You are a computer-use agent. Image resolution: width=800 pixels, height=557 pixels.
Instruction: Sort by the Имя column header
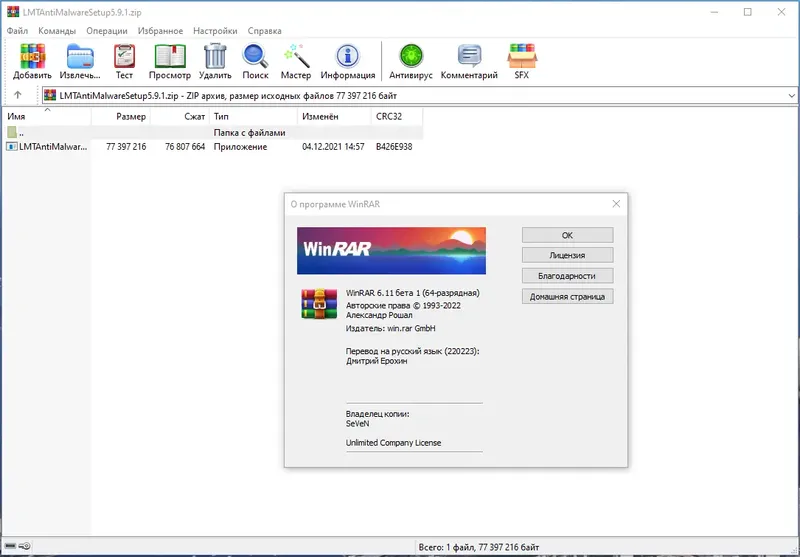pos(47,116)
